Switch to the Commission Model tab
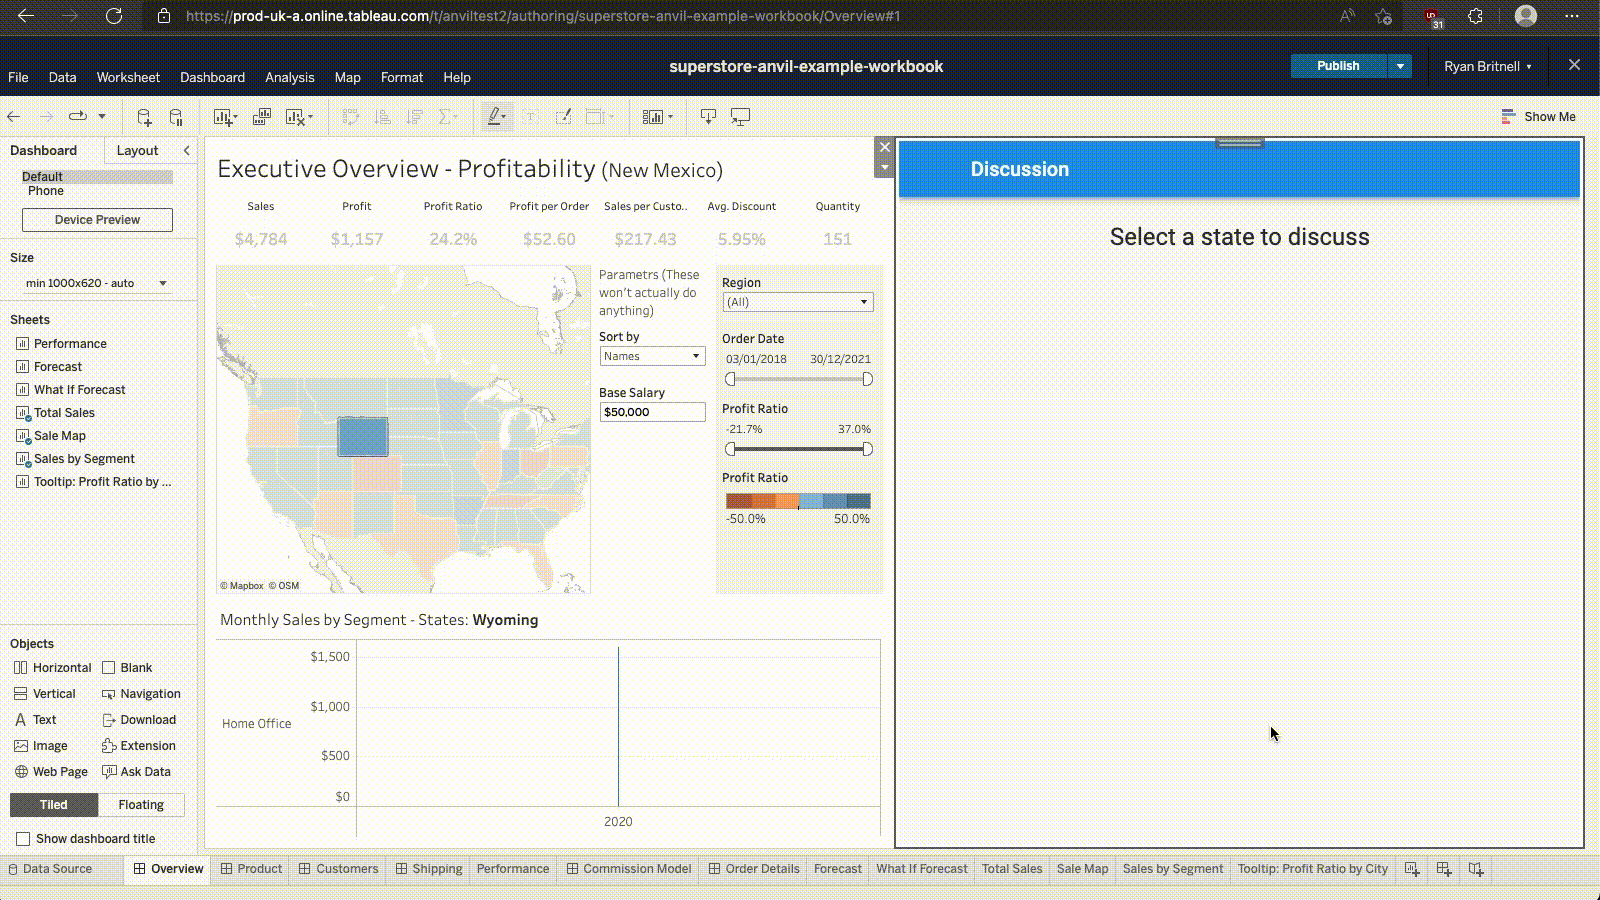The width and height of the screenshot is (1600, 900). point(628,869)
